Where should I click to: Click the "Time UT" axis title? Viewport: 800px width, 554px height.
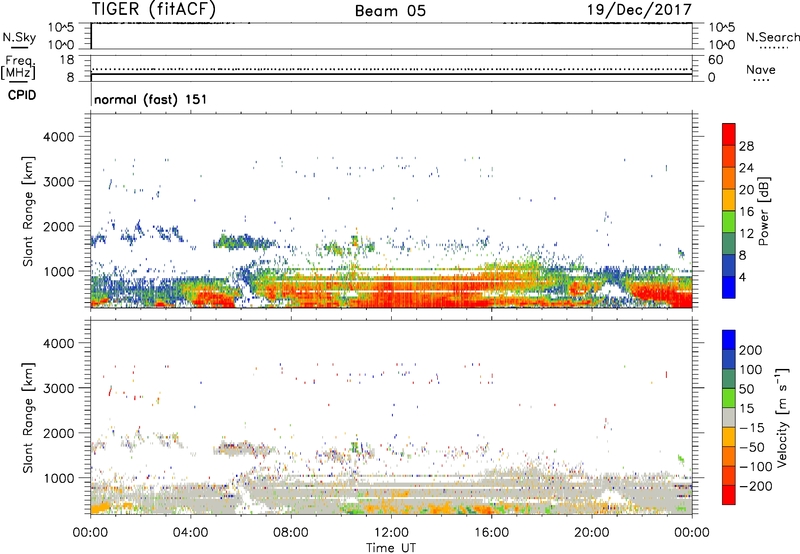(391, 548)
